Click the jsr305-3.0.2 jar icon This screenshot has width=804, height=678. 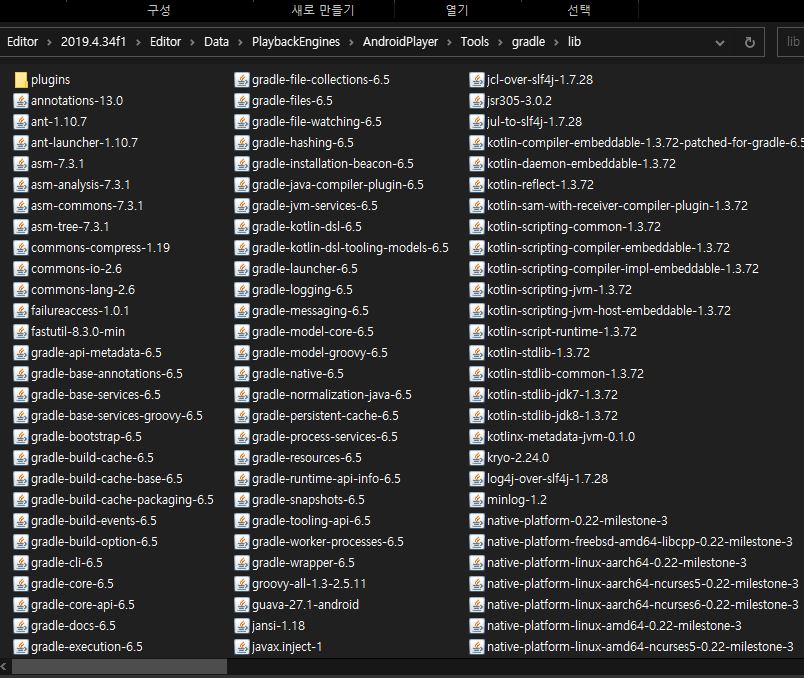click(477, 101)
